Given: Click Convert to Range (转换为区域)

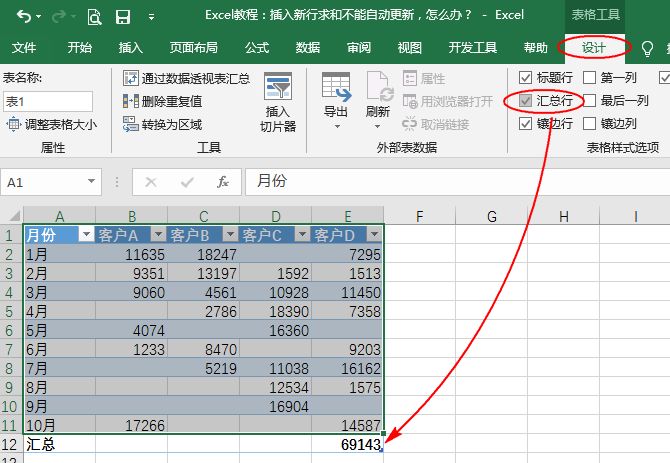Looking at the screenshot, I should tap(162, 124).
